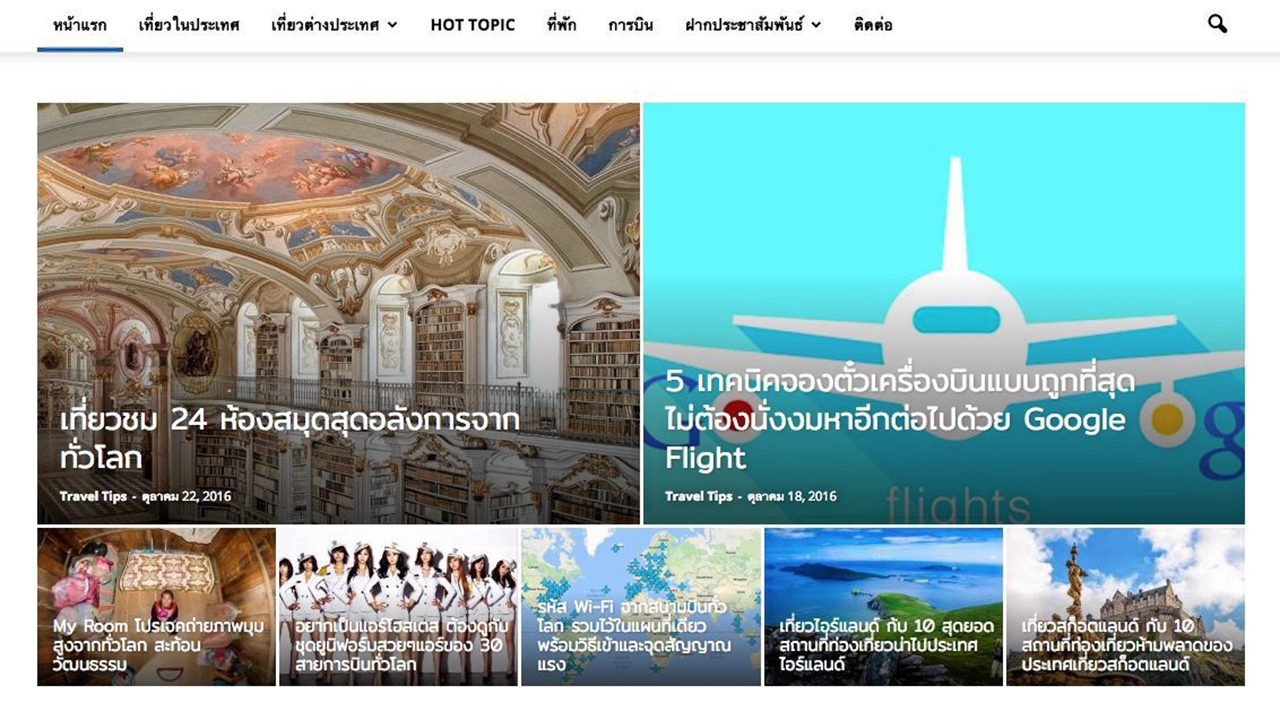The image size is (1280, 720).
Task: Click the ornate library featured image
Action: click(338, 250)
